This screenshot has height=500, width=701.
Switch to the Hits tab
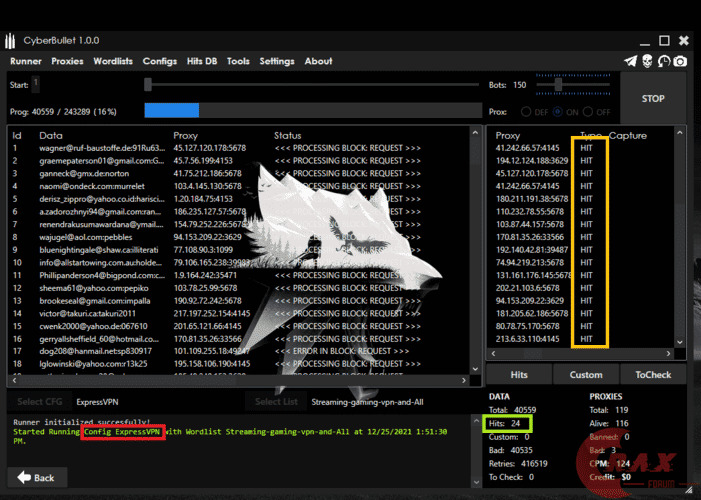click(x=519, y=375)
